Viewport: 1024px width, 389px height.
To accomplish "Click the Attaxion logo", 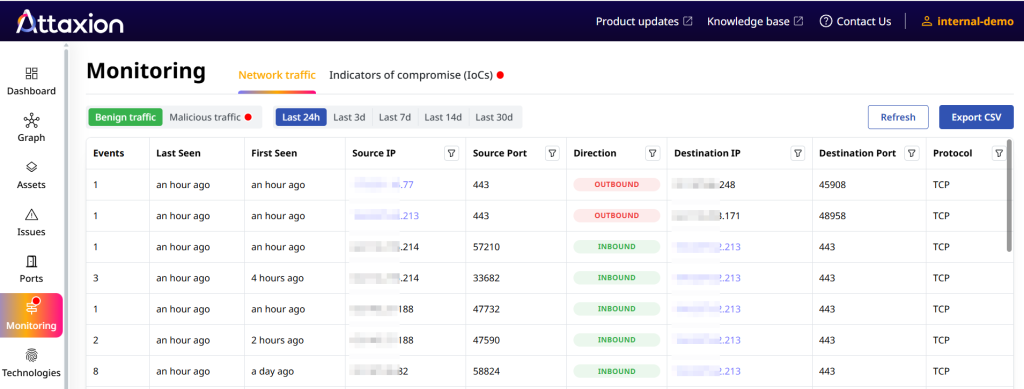I will (x=69, y=22).
